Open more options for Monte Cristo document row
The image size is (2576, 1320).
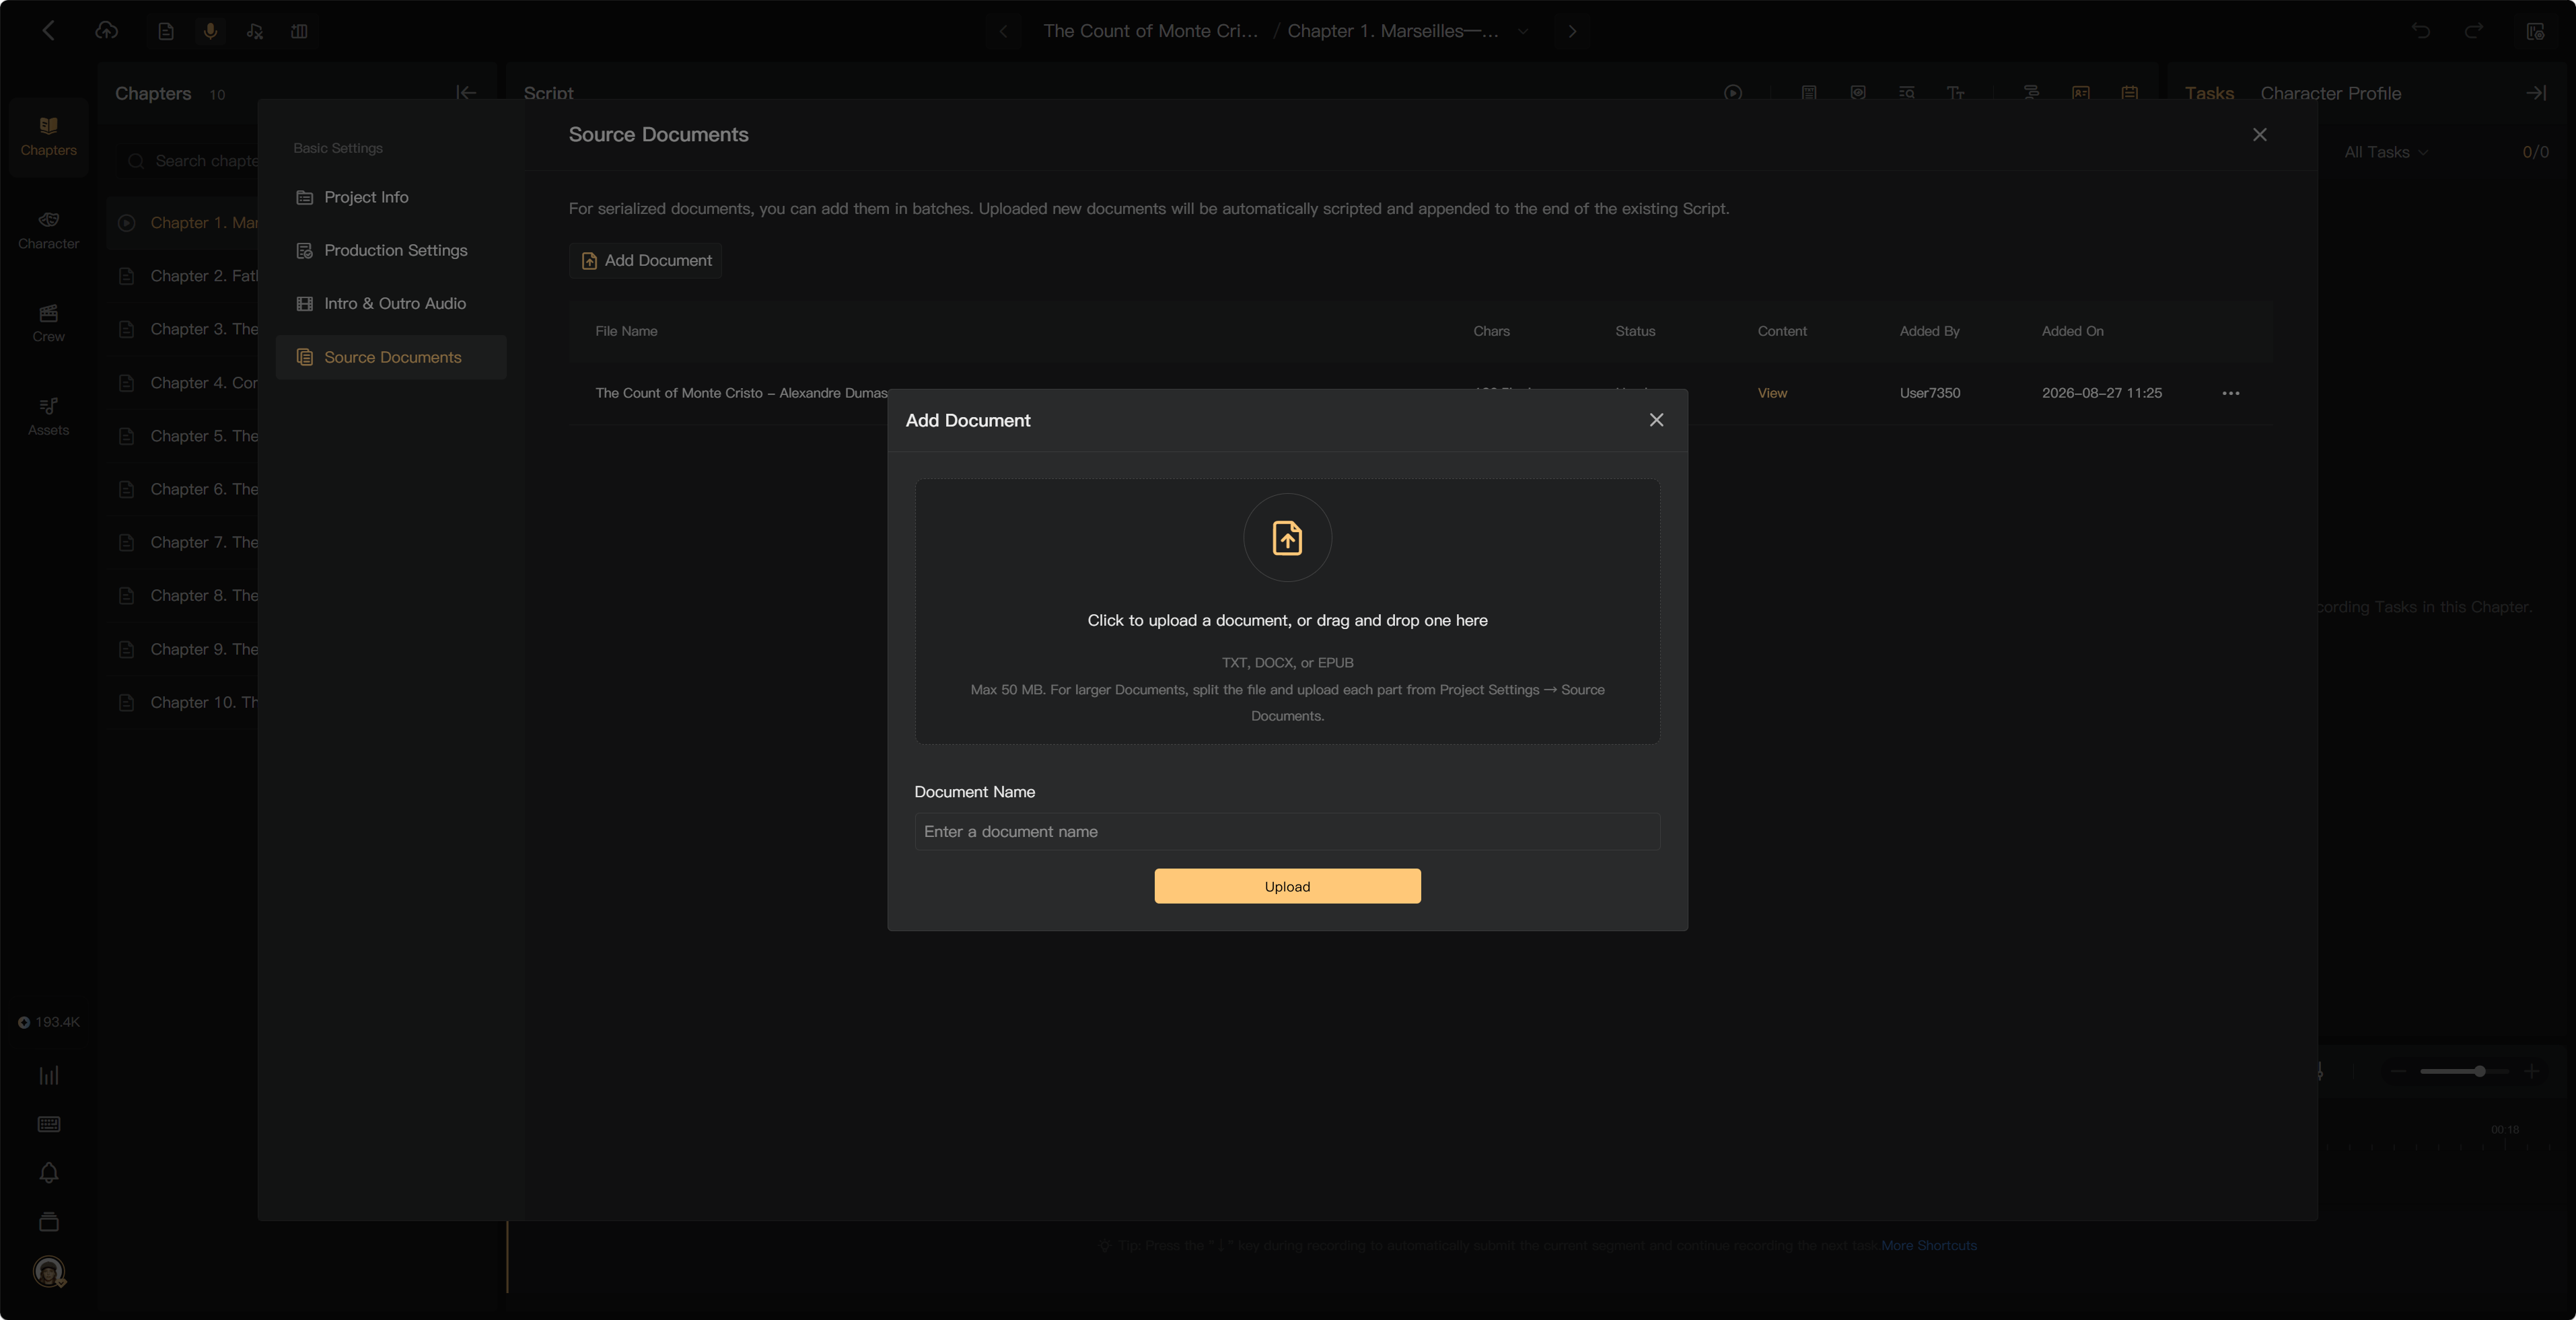2230,393
